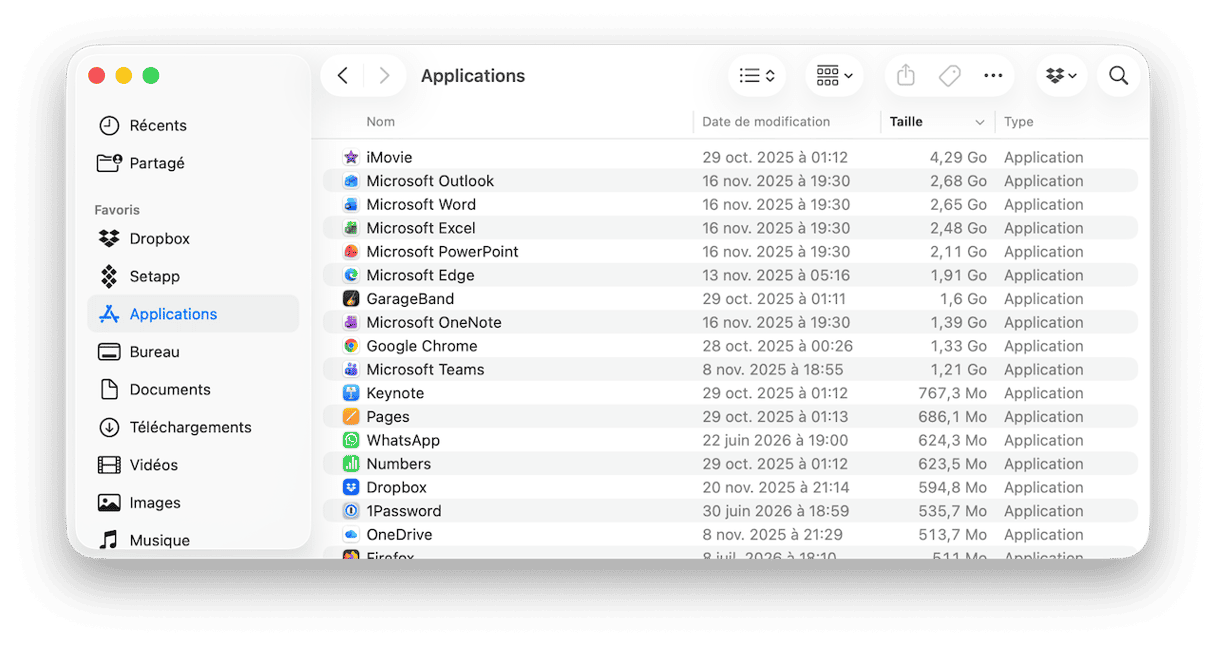Open the ellipsis More actions menu
Screen dimensions: 1216x646
click(x=993, y=76)
